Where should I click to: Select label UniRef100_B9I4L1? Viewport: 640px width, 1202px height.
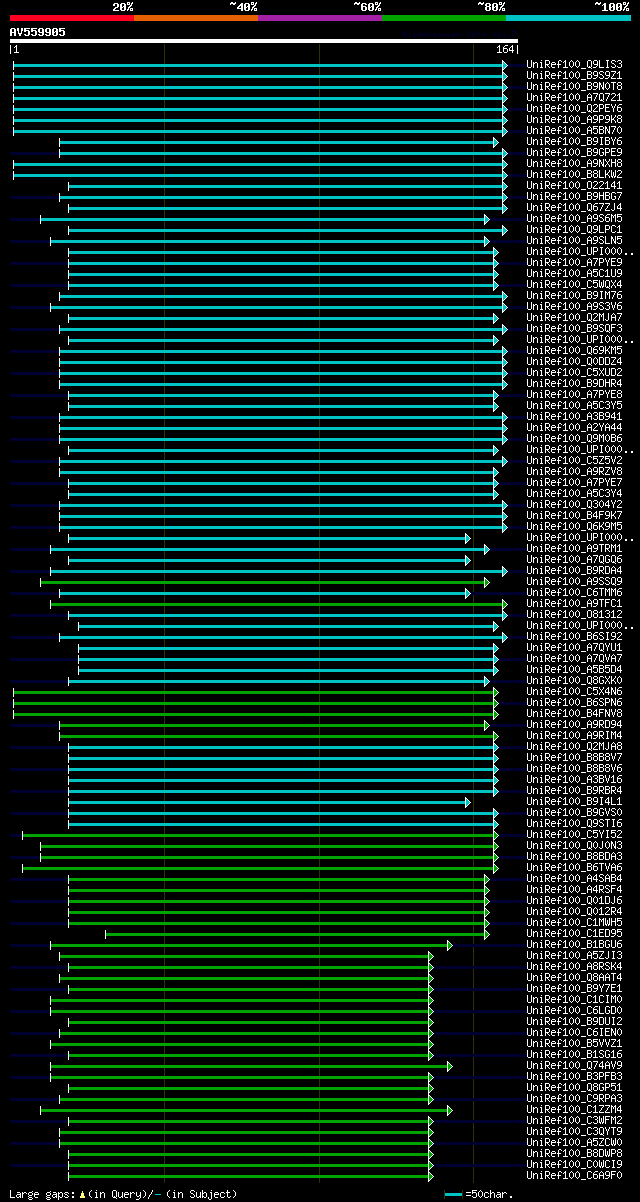pos(575,802)
